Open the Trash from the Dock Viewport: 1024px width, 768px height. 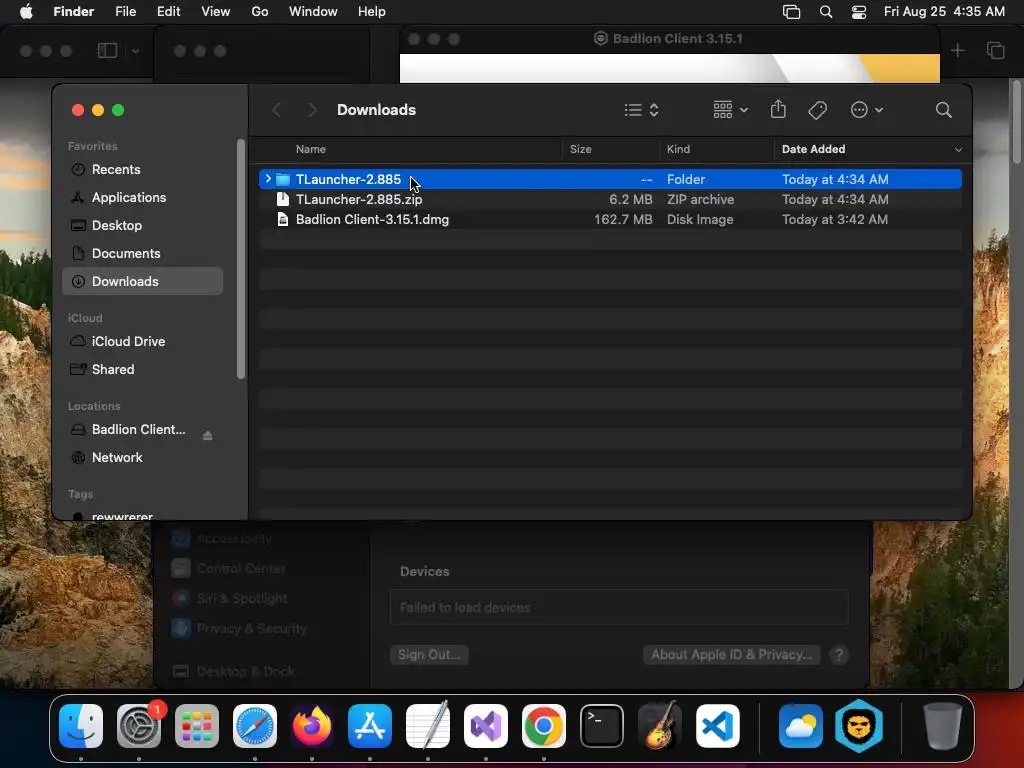coord(942,726)
